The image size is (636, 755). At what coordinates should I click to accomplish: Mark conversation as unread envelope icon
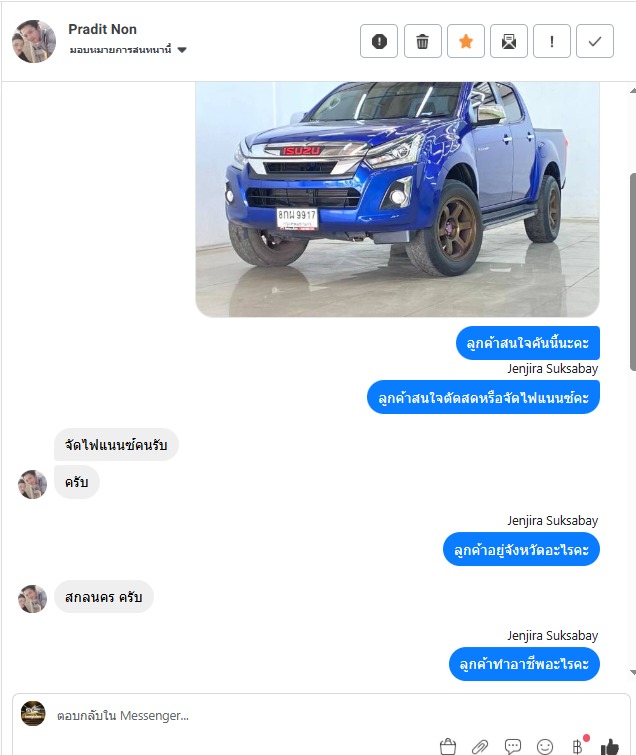509,41
